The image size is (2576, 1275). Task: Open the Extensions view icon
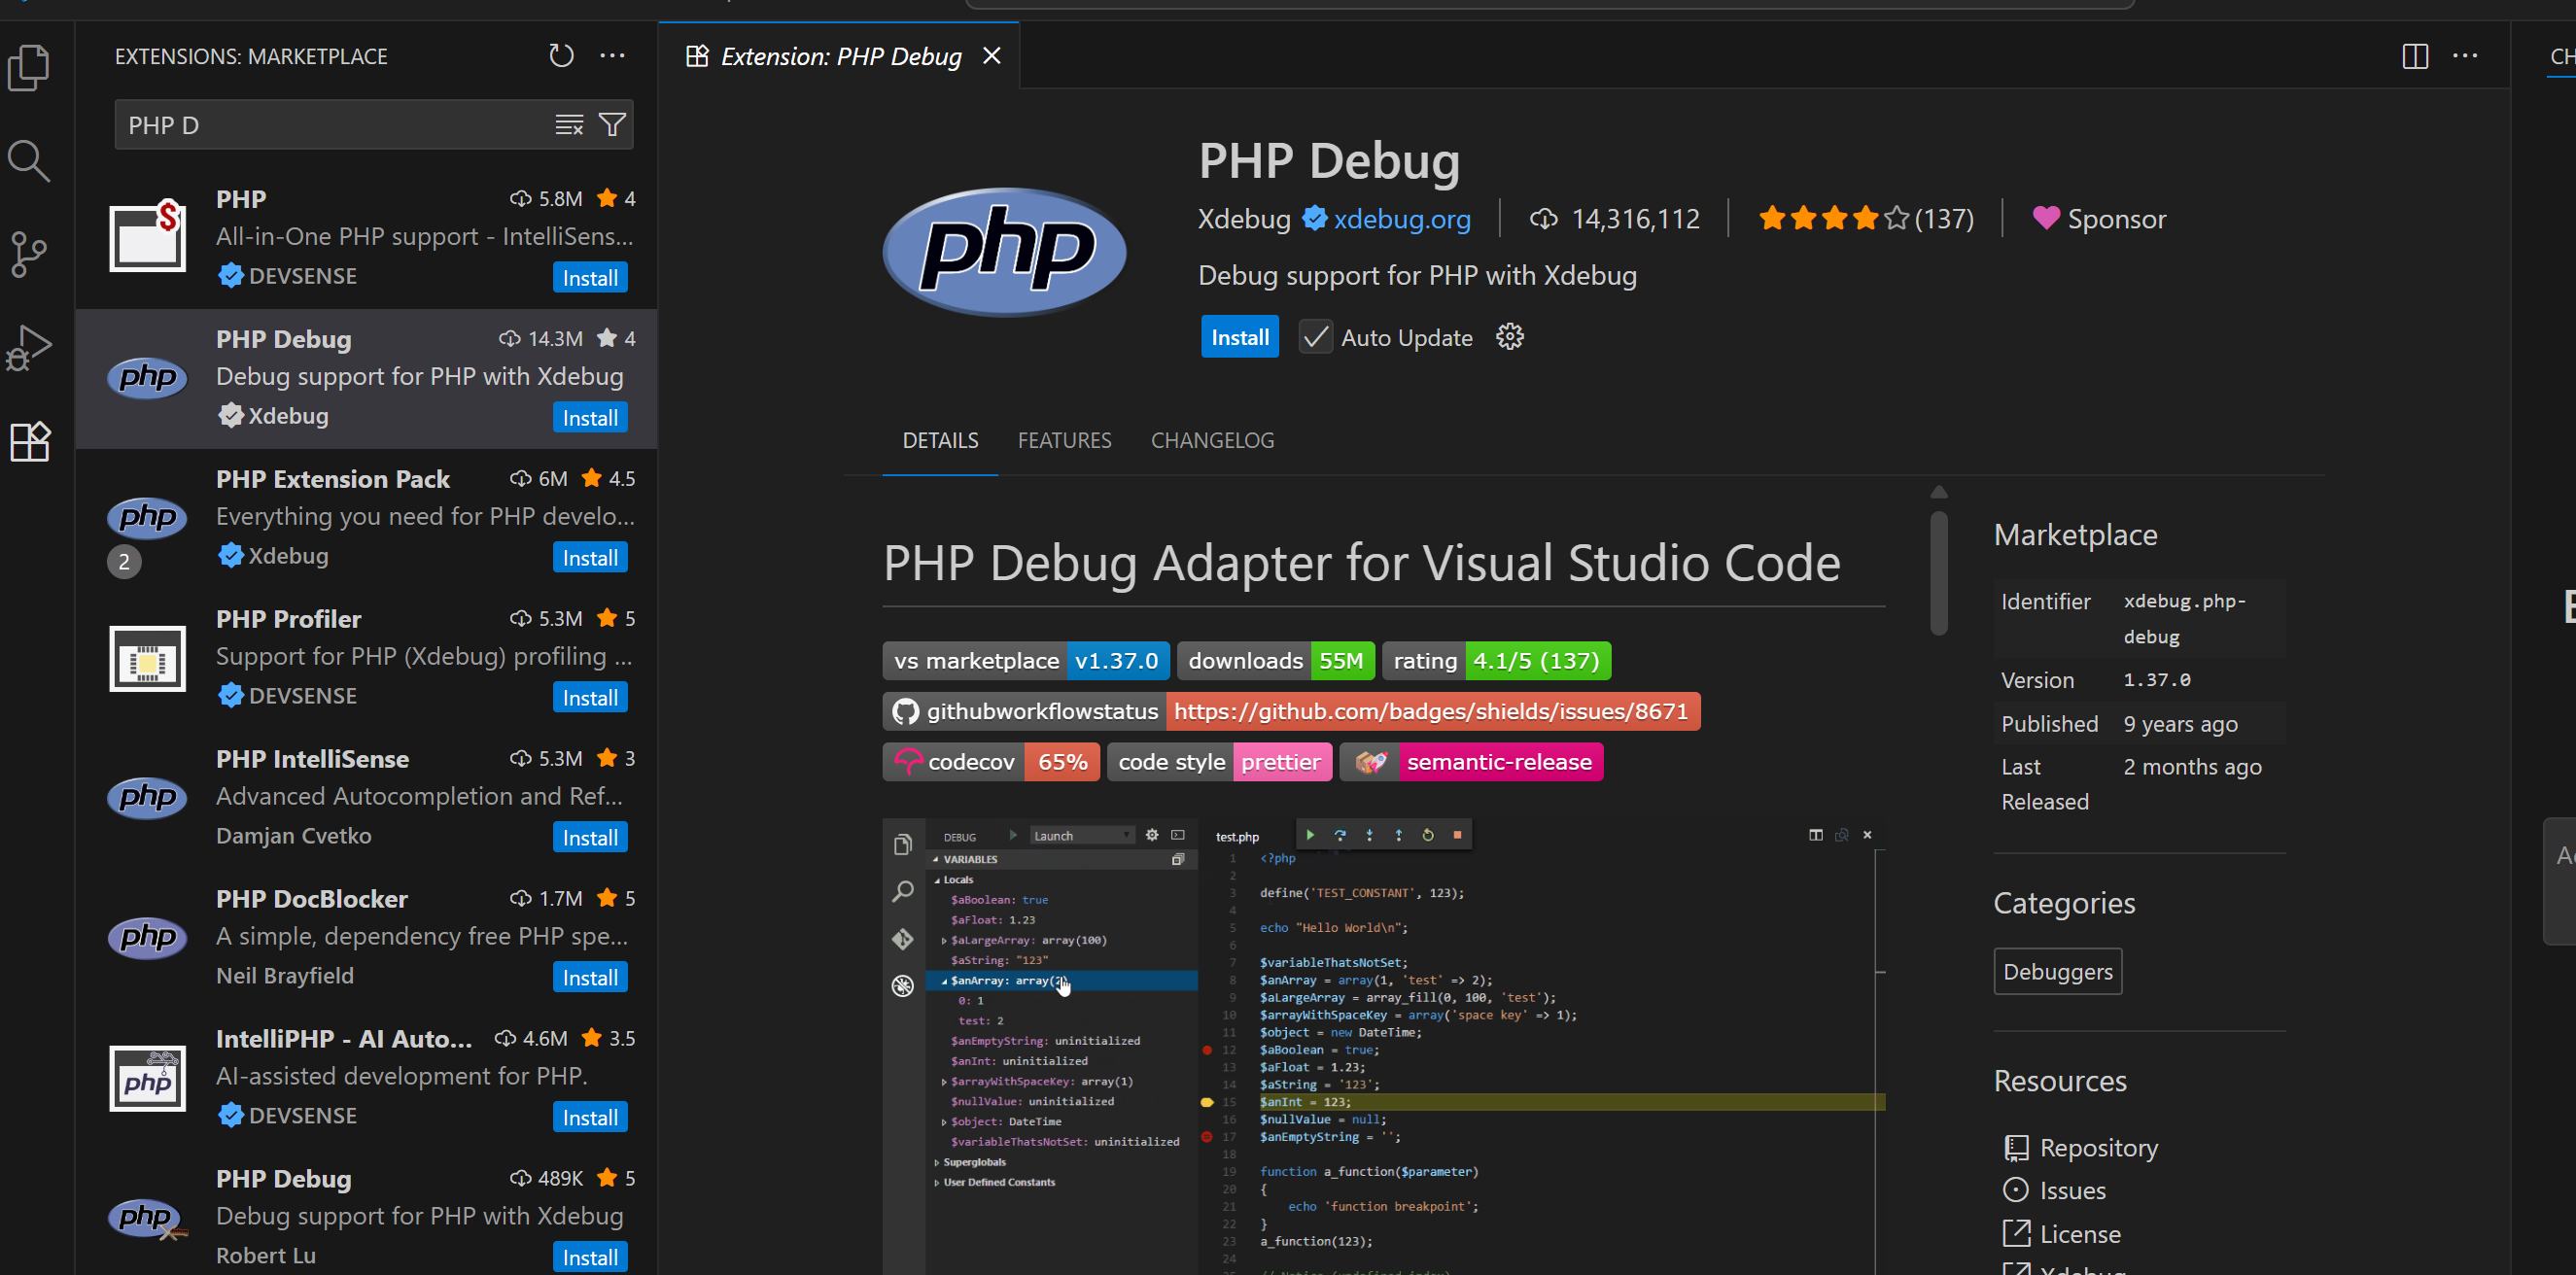[x=29, y=440]
